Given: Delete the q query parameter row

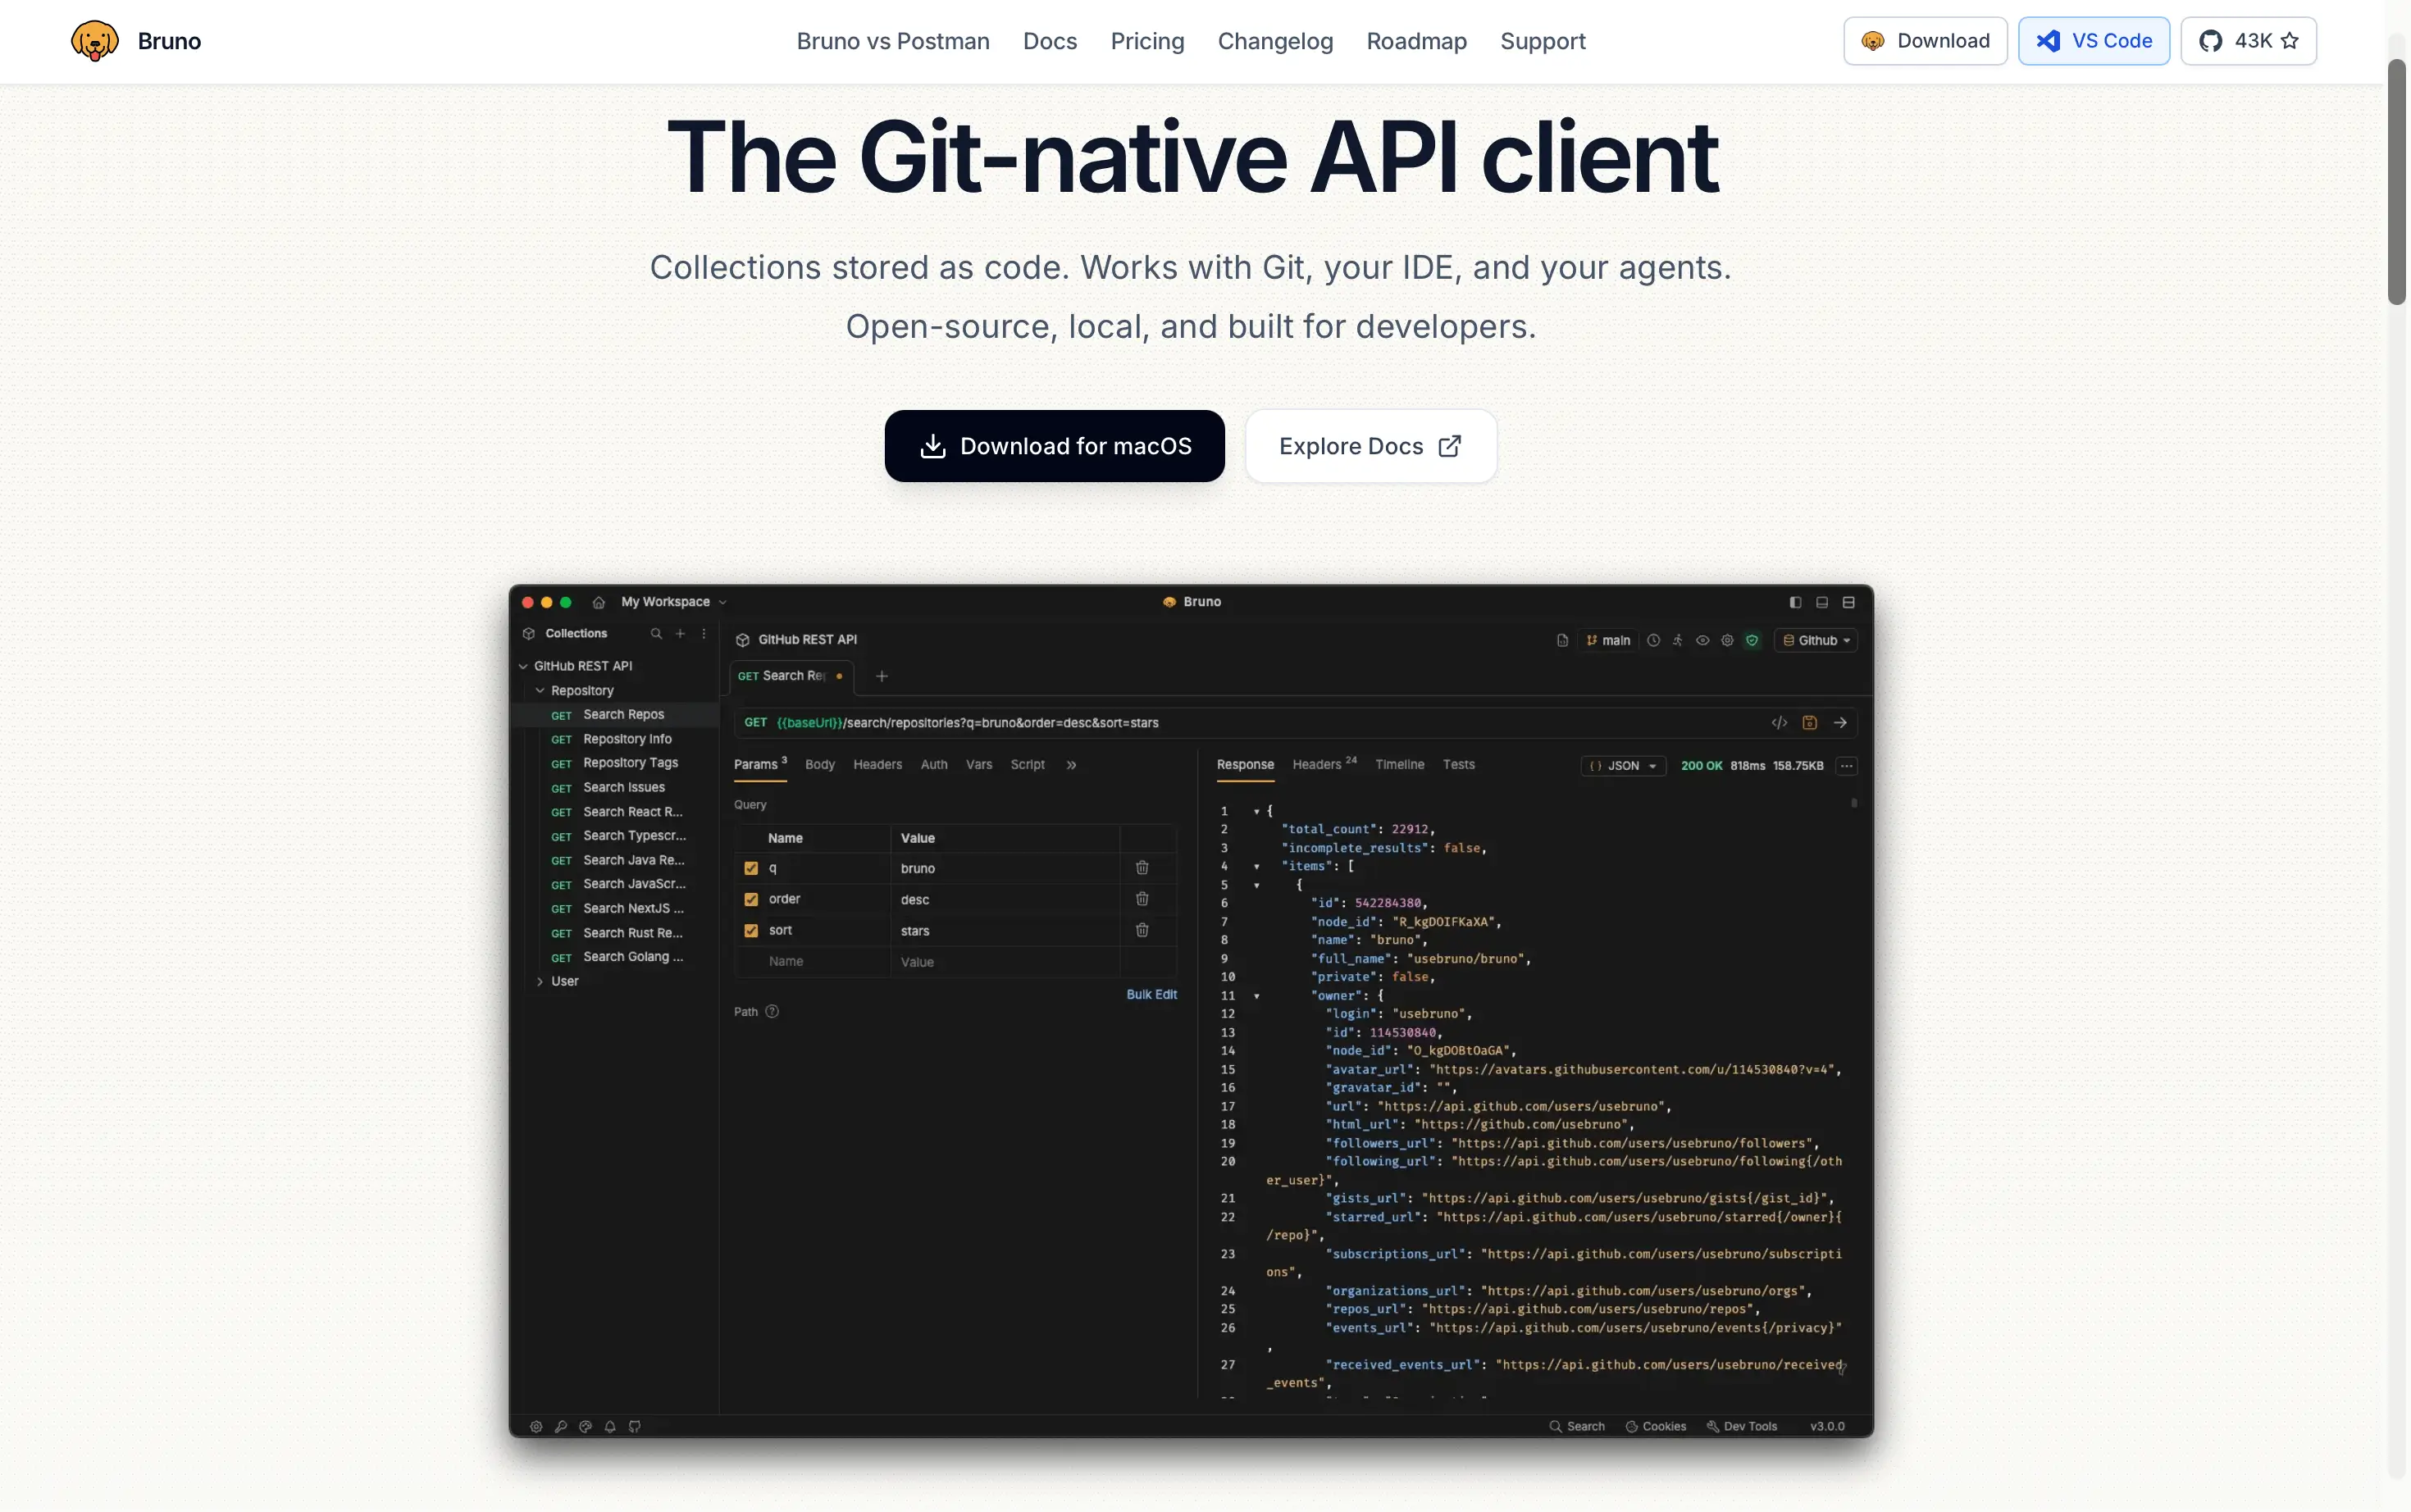Looking at the screenshot, I should tap(1142, 868).
